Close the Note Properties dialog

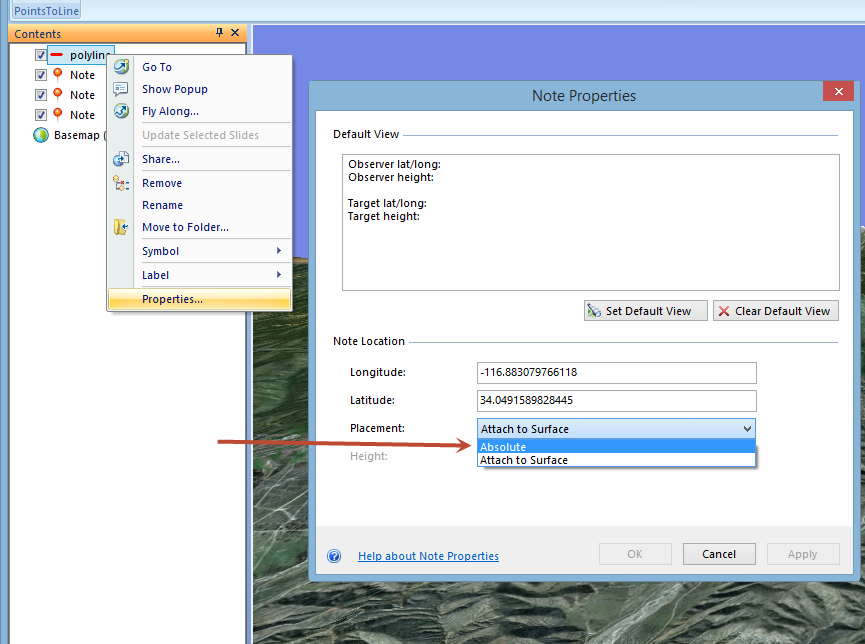pyautogui.click(x=839, y=91)
